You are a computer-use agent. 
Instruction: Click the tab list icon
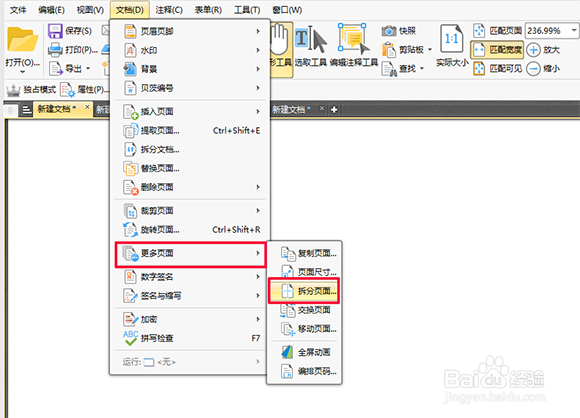click(27, 110)
